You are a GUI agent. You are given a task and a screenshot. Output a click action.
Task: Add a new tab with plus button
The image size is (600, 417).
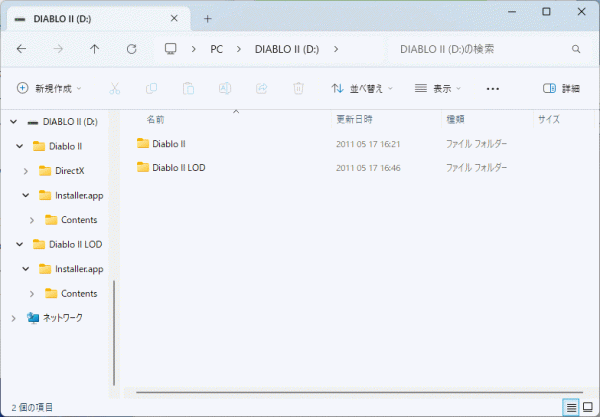[x=207, y=19]
